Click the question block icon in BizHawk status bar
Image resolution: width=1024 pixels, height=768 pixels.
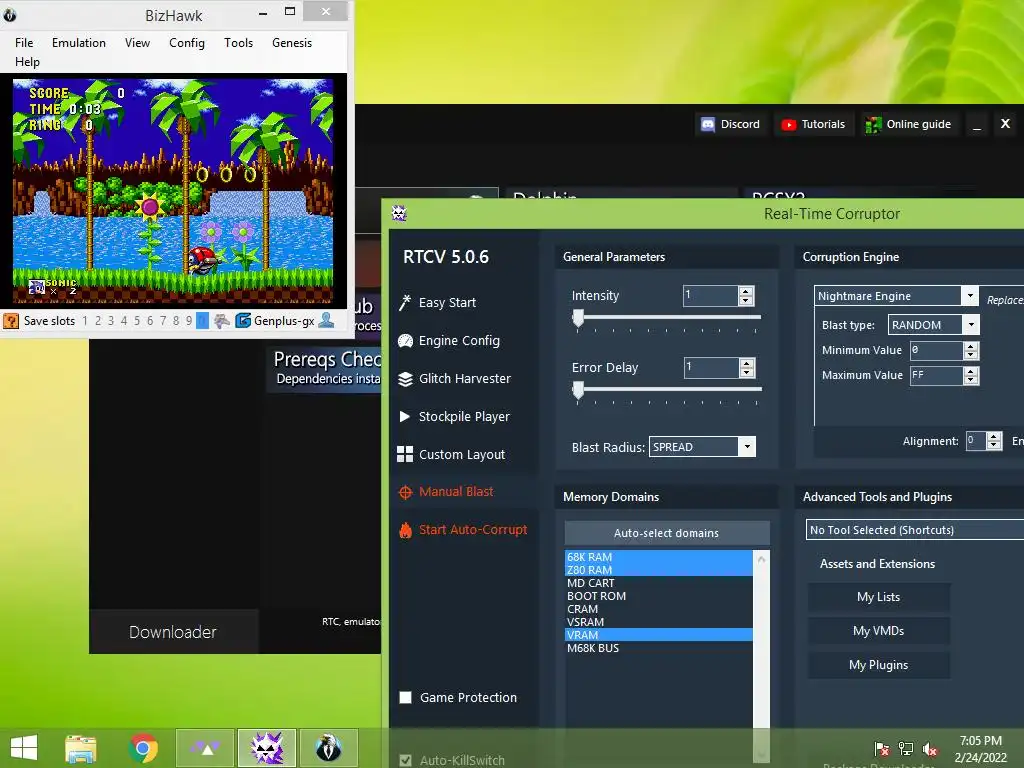point(11,321)
